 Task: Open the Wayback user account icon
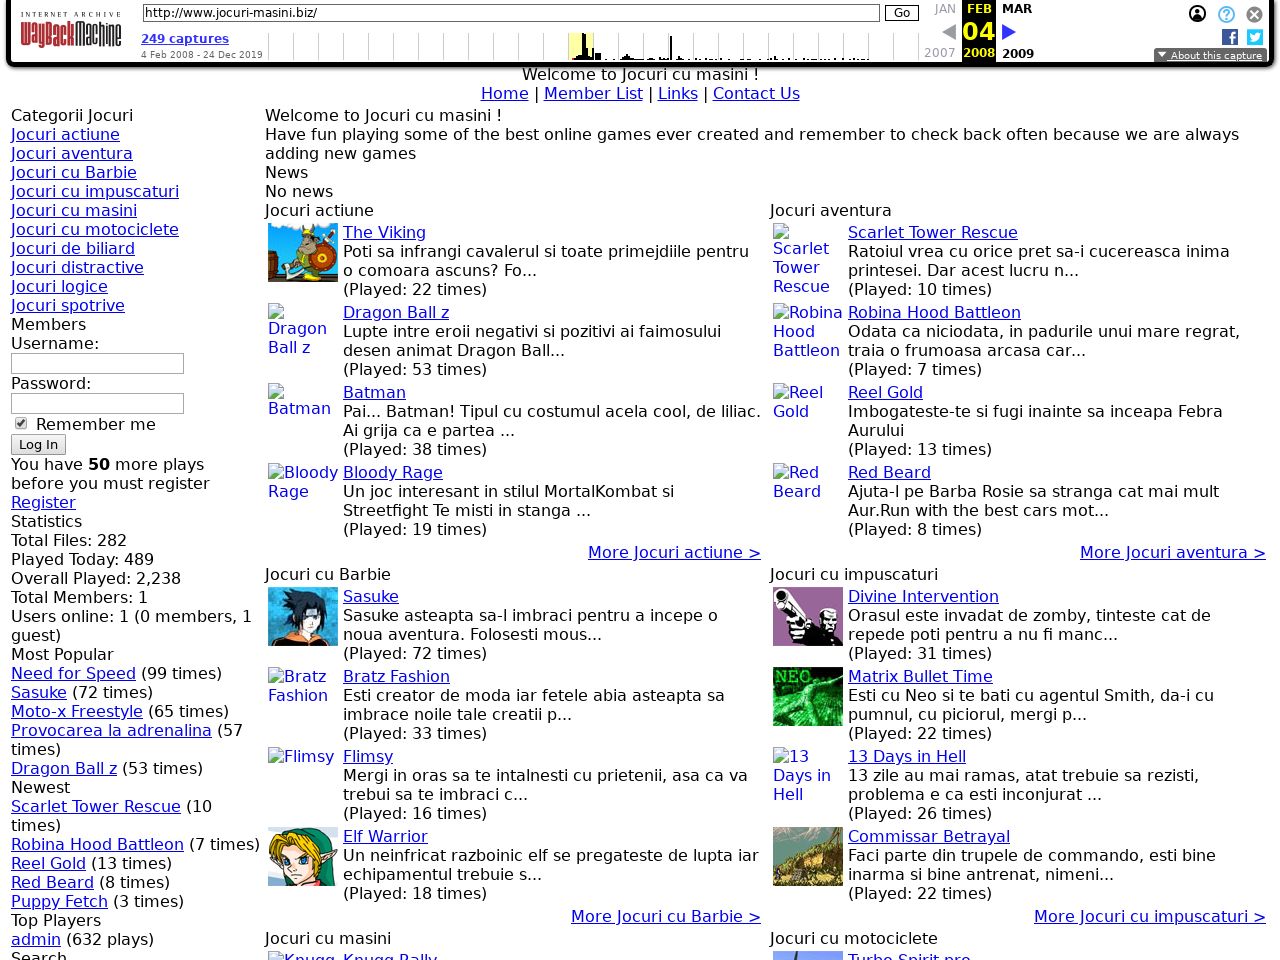[1197, 14]
